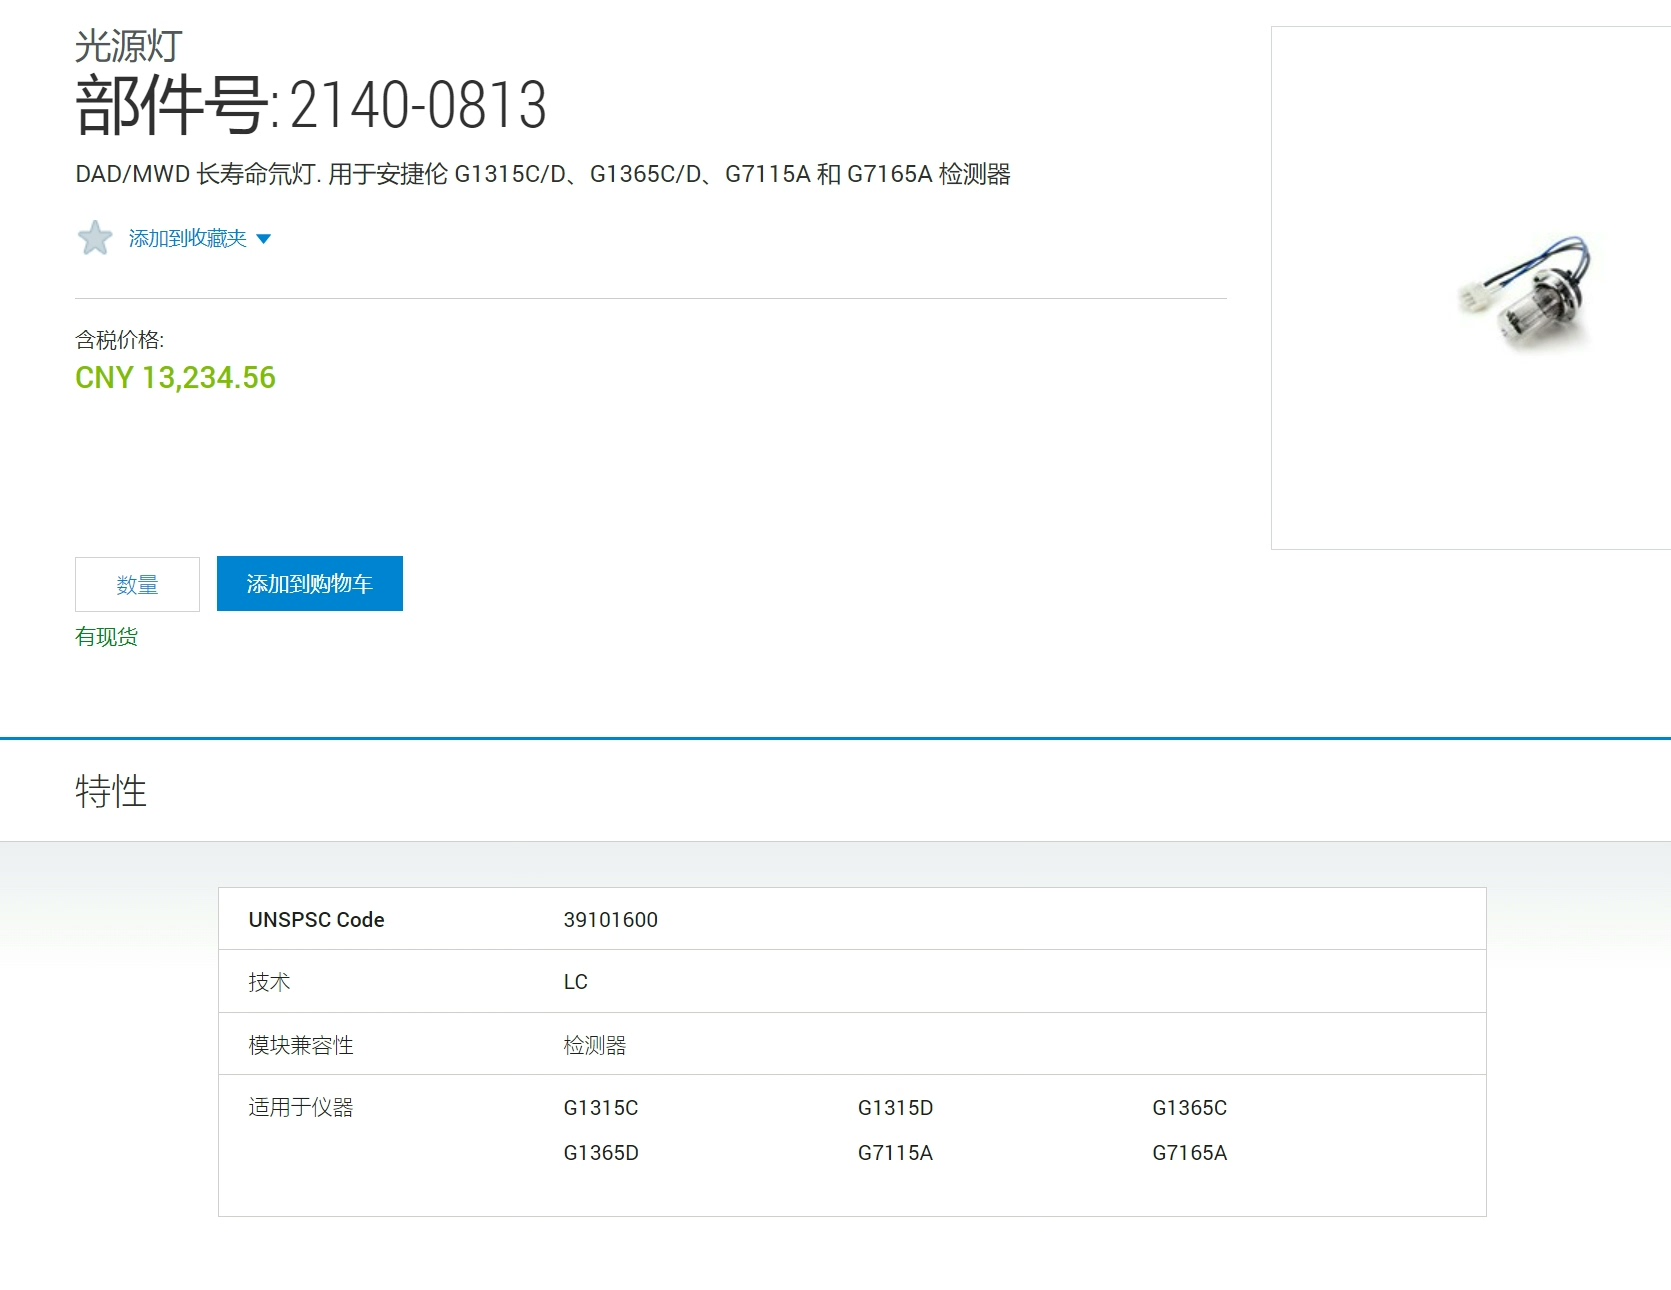The image size is (1671, 1290).
Task: Click the part number 2140-0813 heading
Action: click(x=311, y=105)
